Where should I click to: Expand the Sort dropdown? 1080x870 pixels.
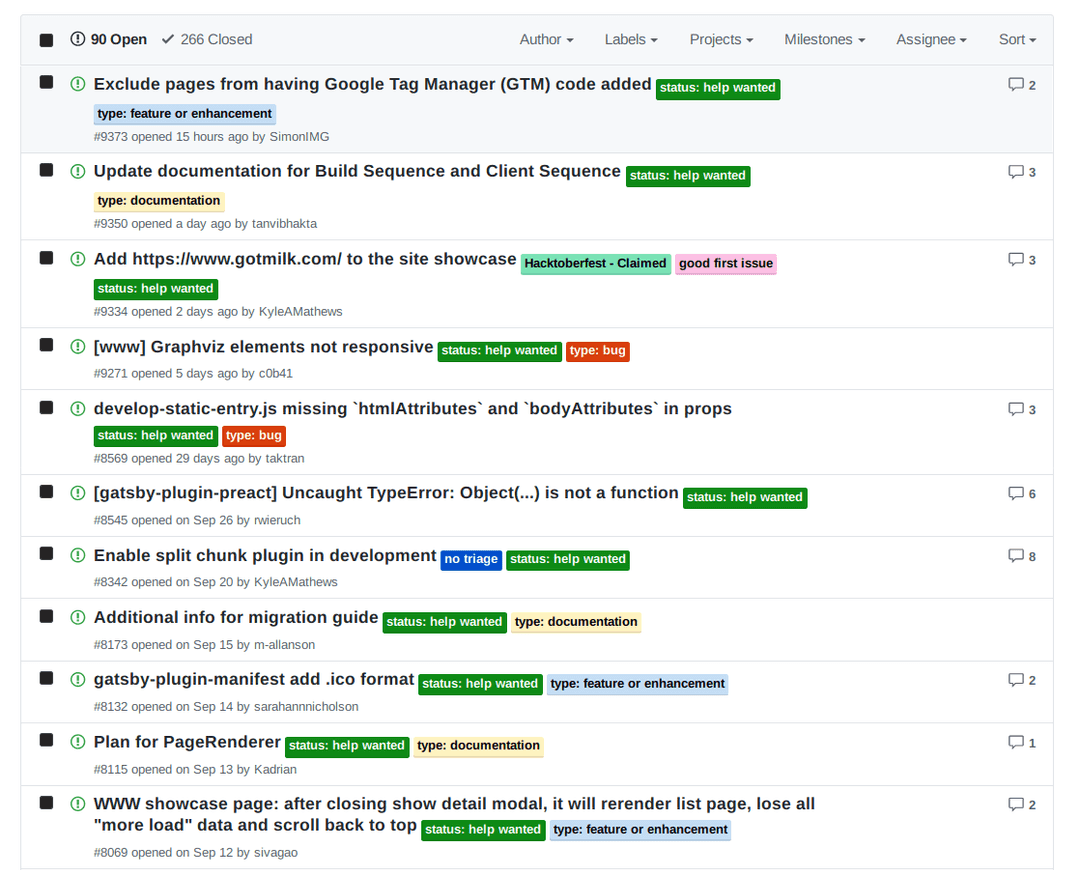click(x=1017, y=40)
